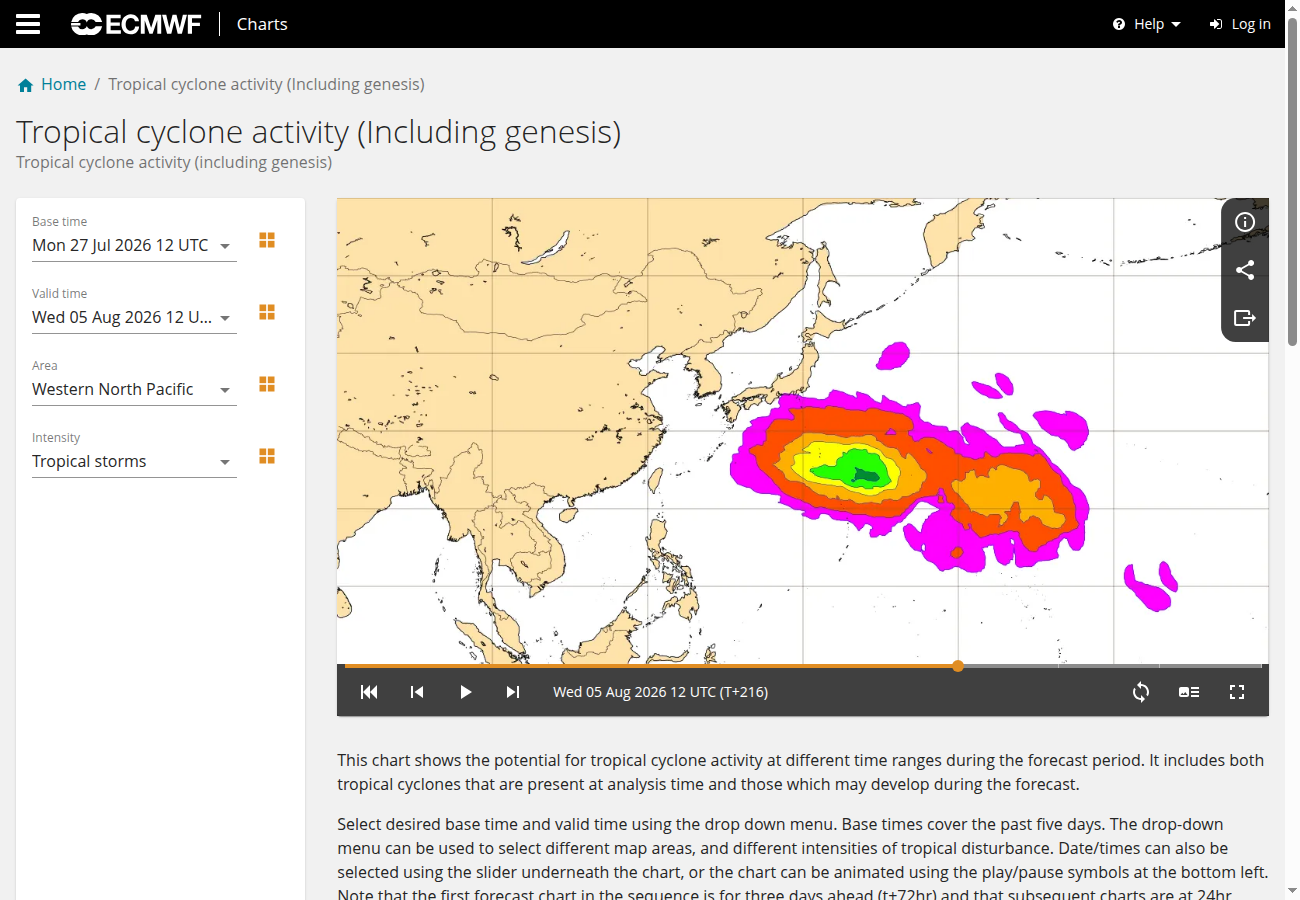Viewport: 1300px width, 900px height.
Task: Toggle animation loop icon
Action: pyautogui.click(x=1141, y=692)
